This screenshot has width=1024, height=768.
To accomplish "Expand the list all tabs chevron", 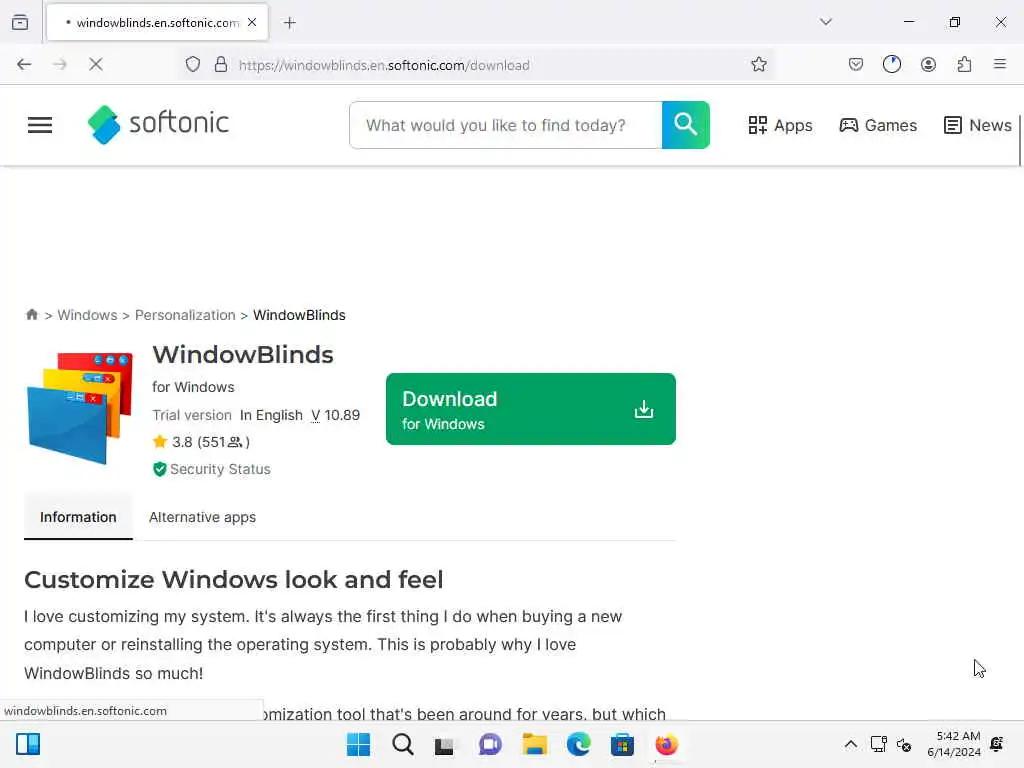I will [826, 22].
